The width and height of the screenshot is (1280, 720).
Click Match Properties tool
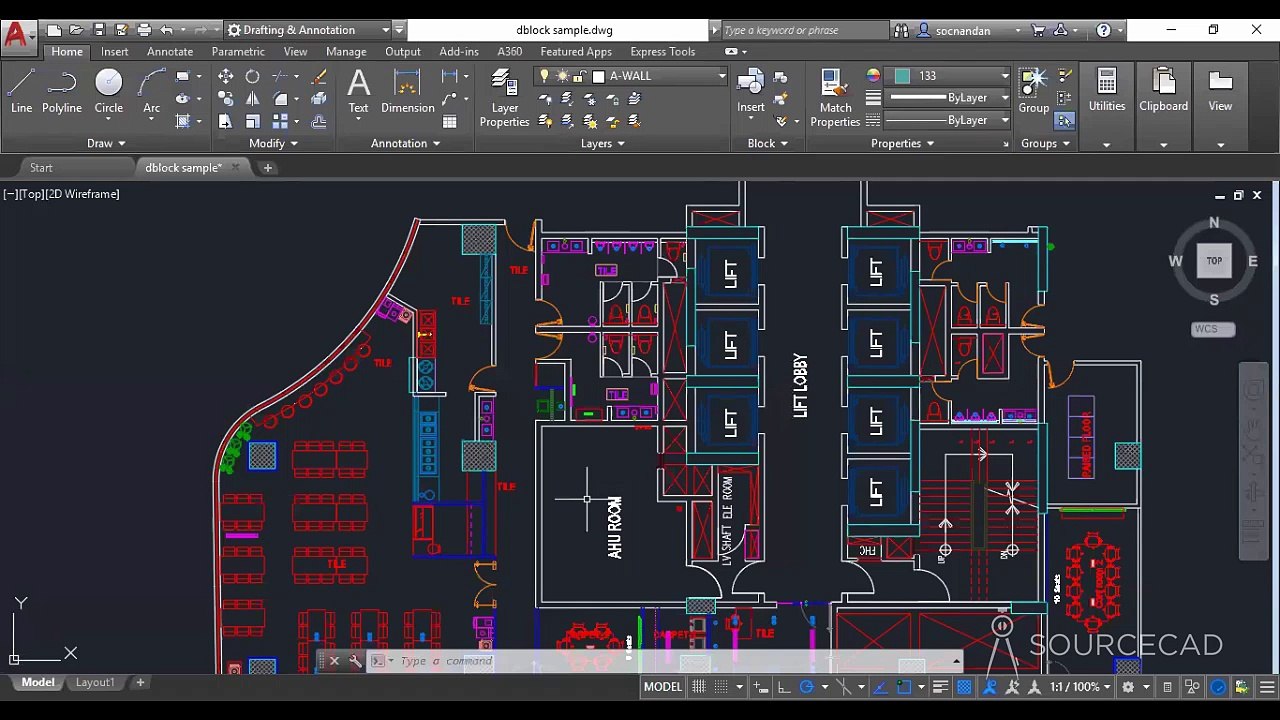point(835,98)
